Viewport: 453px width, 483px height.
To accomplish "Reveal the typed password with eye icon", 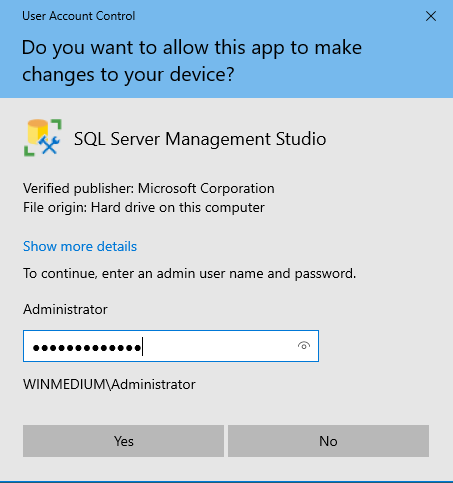I will click(304, 346).
